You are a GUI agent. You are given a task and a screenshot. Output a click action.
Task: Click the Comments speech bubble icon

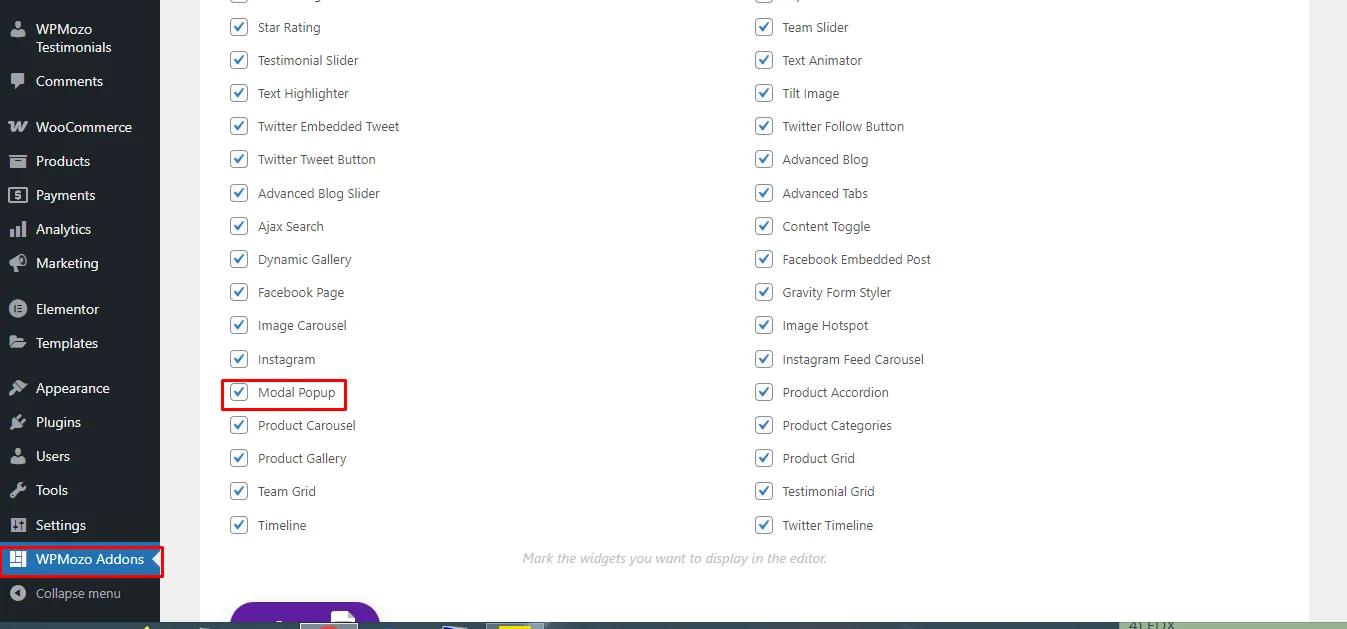(x=18, y=81)
